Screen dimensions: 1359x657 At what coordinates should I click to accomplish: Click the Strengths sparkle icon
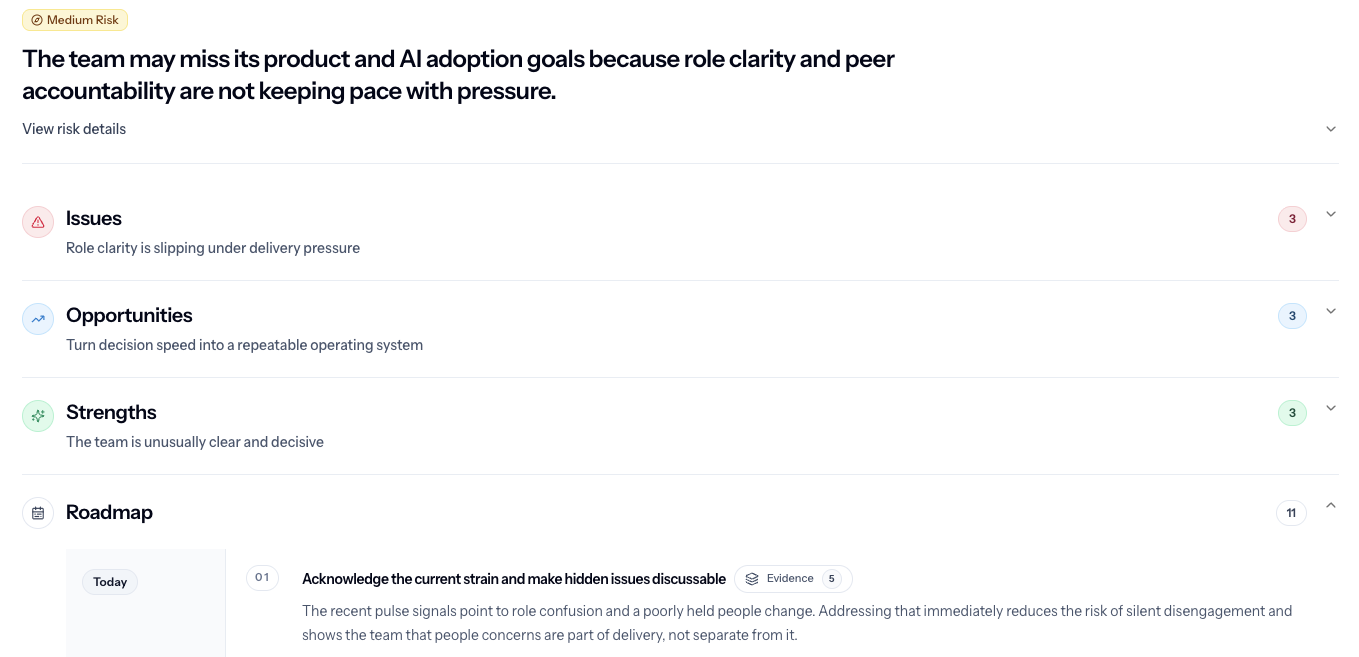38,416
